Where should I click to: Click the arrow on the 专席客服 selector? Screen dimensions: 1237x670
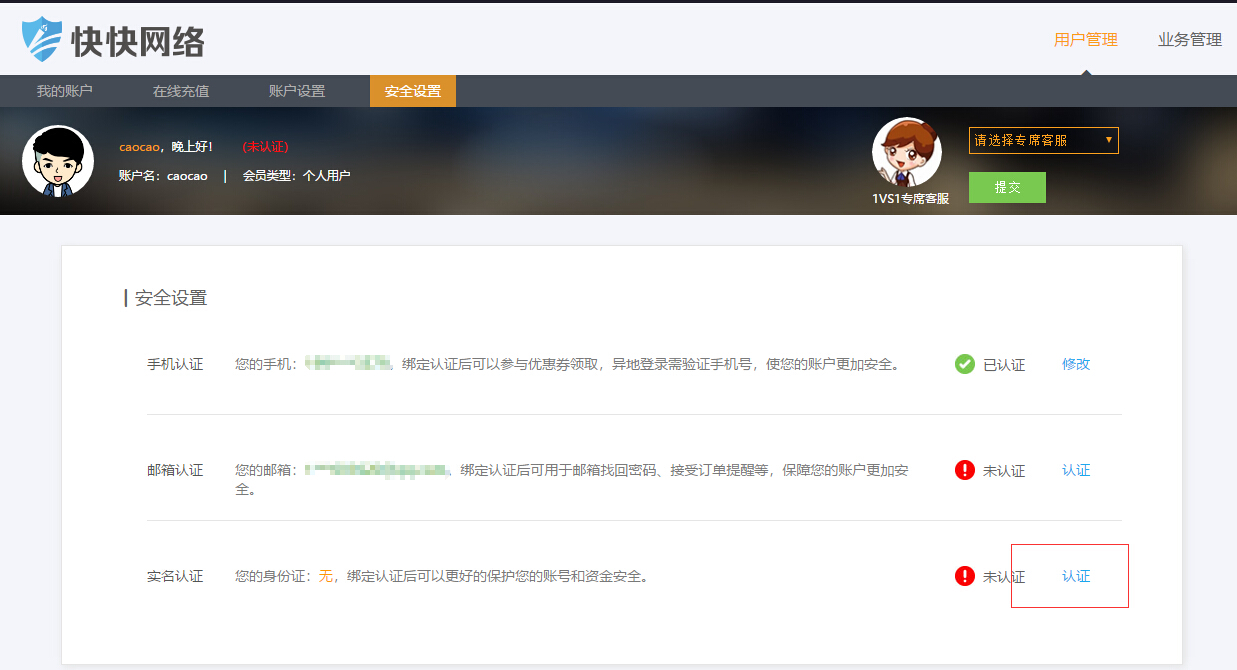click(1108, 141)
